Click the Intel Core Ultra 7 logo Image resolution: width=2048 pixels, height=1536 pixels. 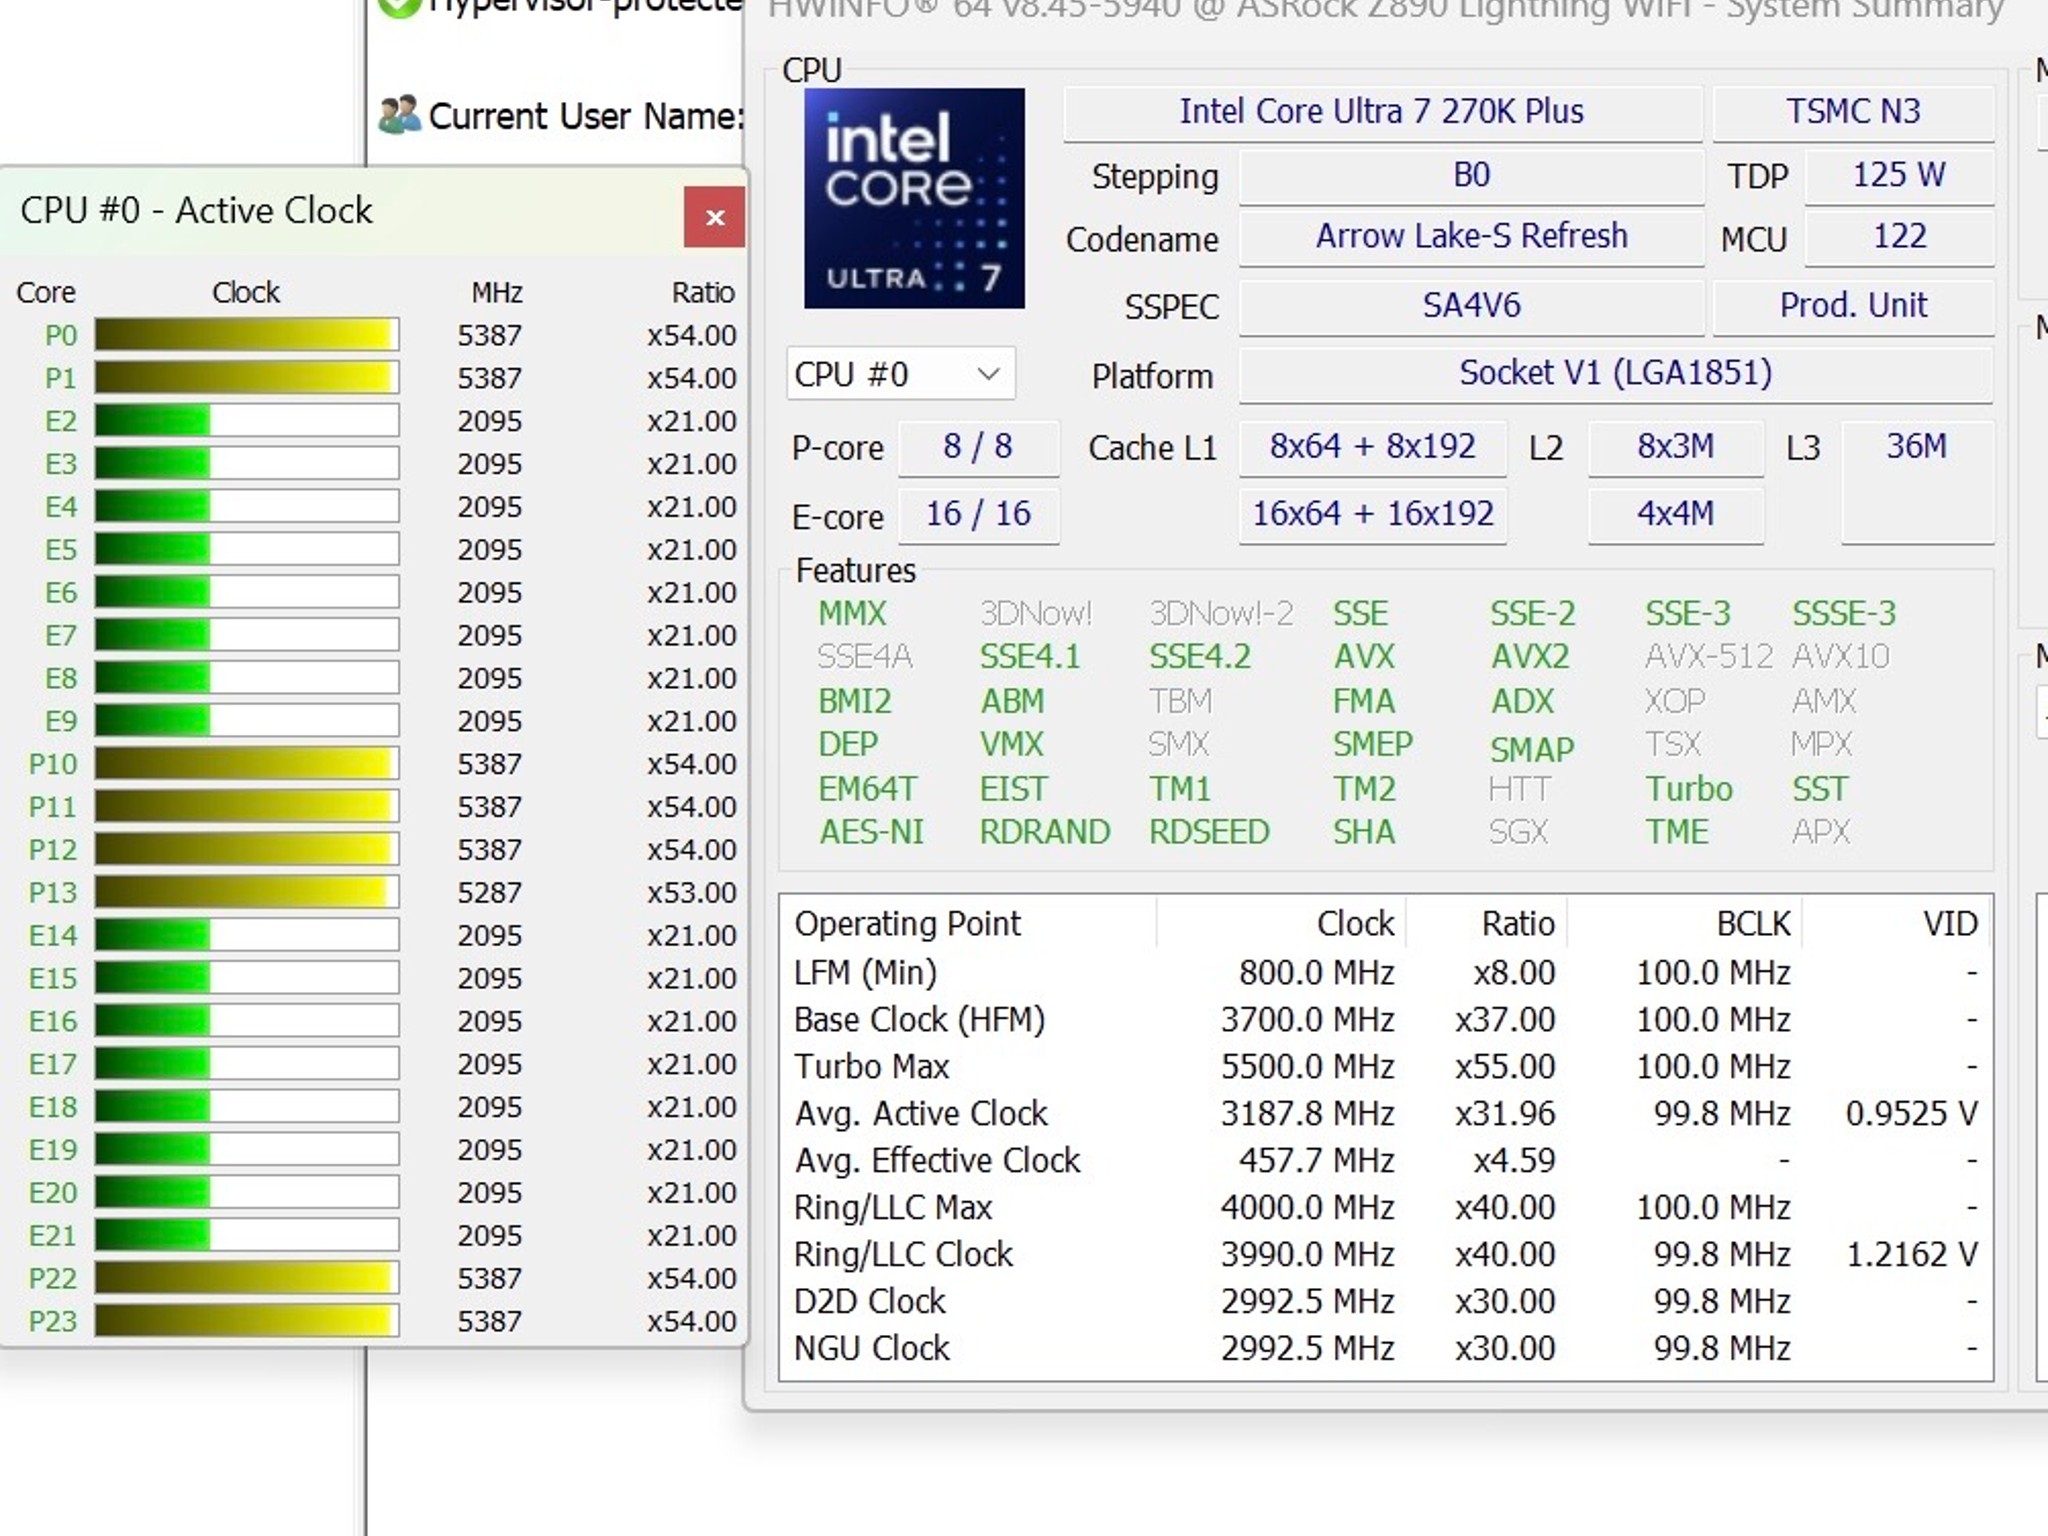914,198
